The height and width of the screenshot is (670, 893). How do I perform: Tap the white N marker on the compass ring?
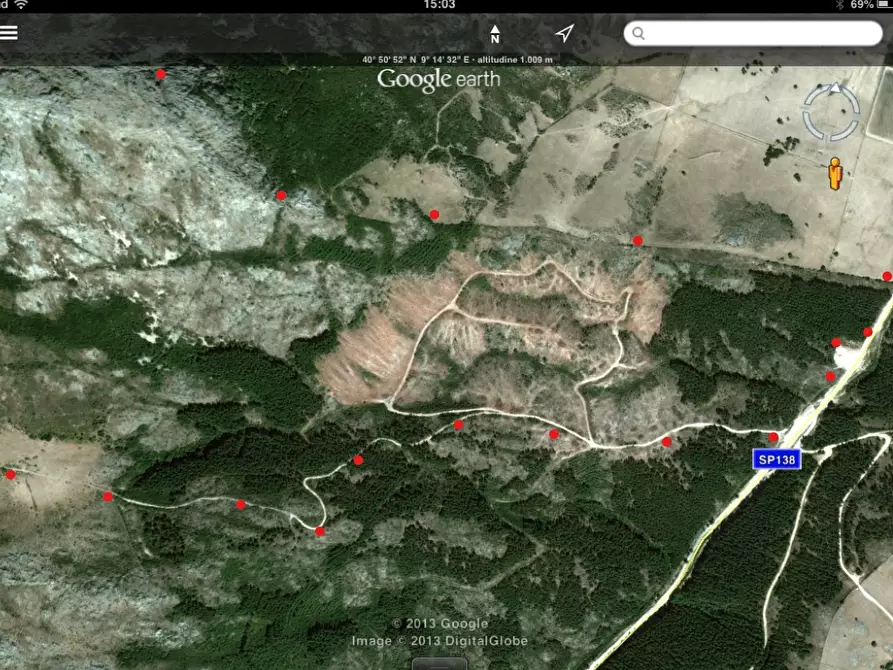[835, 88]
